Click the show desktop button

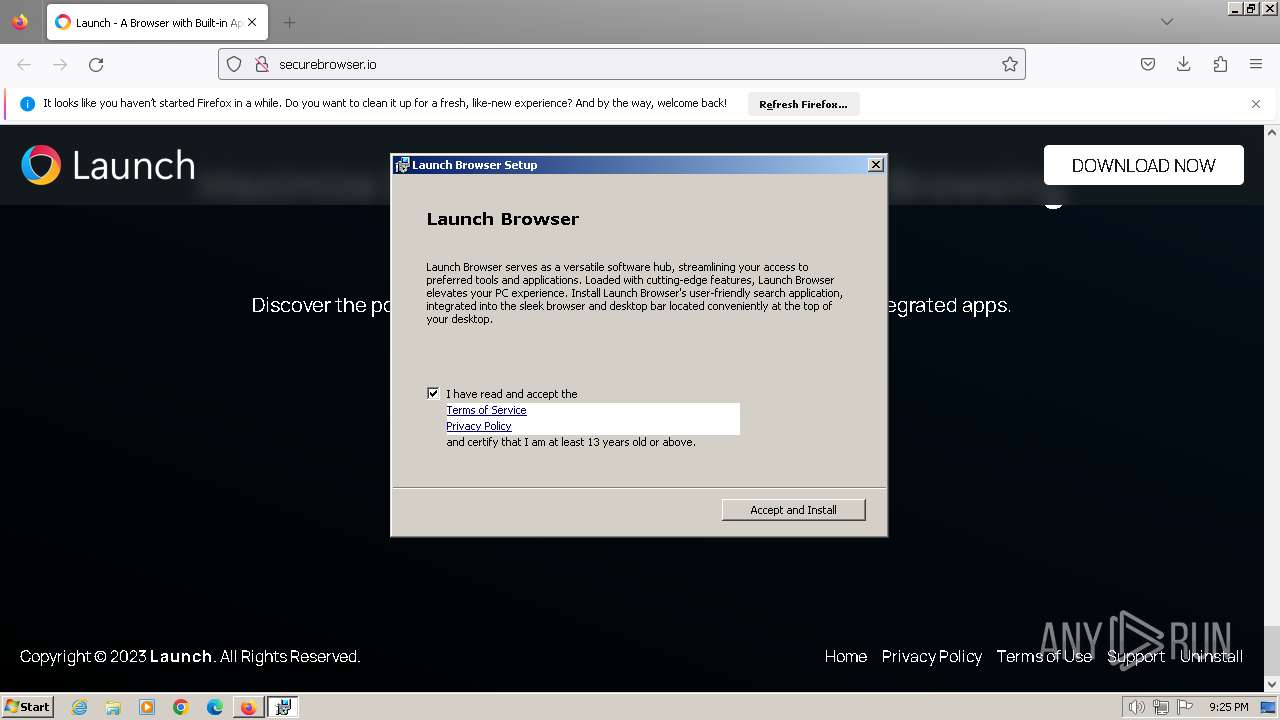pos(1269,707)
